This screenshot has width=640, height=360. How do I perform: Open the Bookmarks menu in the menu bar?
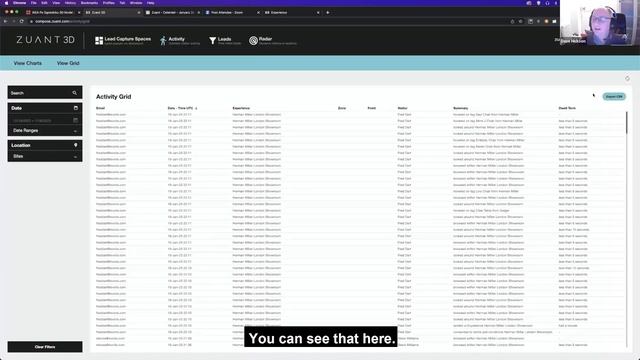click(89, 3)
